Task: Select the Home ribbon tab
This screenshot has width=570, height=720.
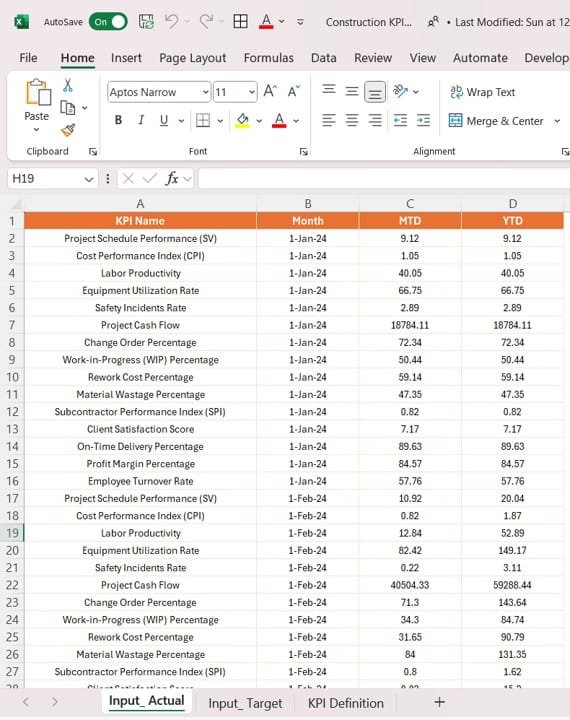Action: click(78, 58)
